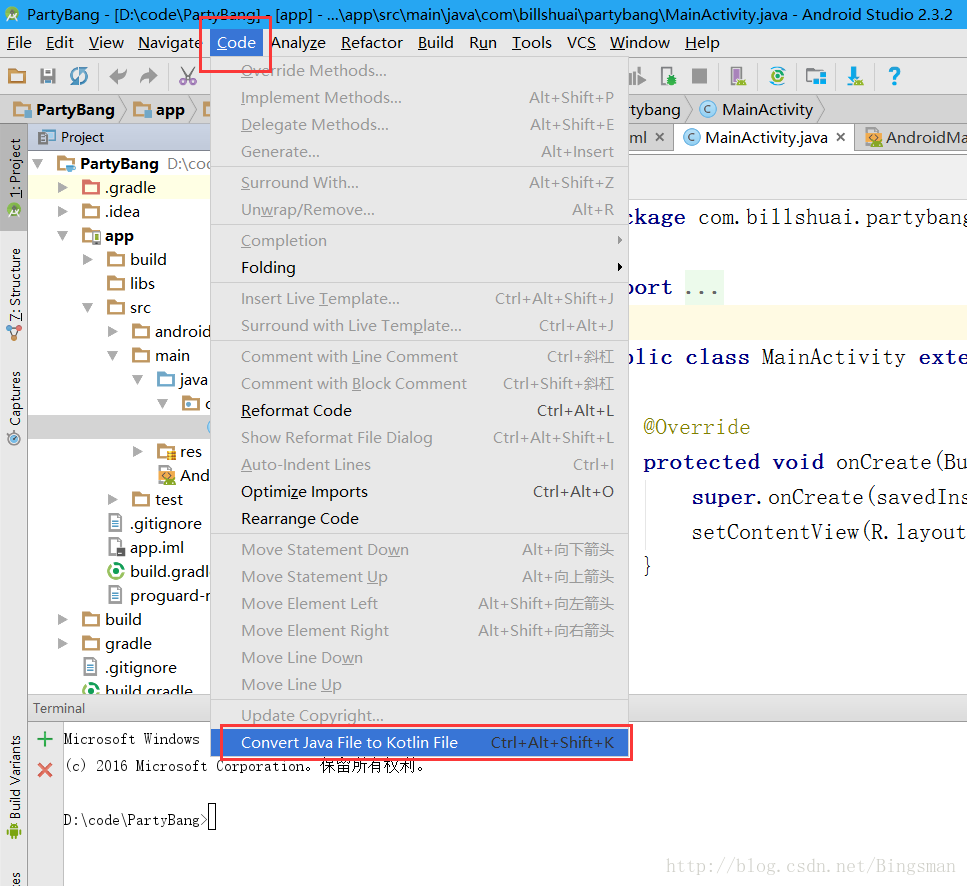The image size is (967, 886).
Task: Open the VCS menu
Action: click(581, 43)
